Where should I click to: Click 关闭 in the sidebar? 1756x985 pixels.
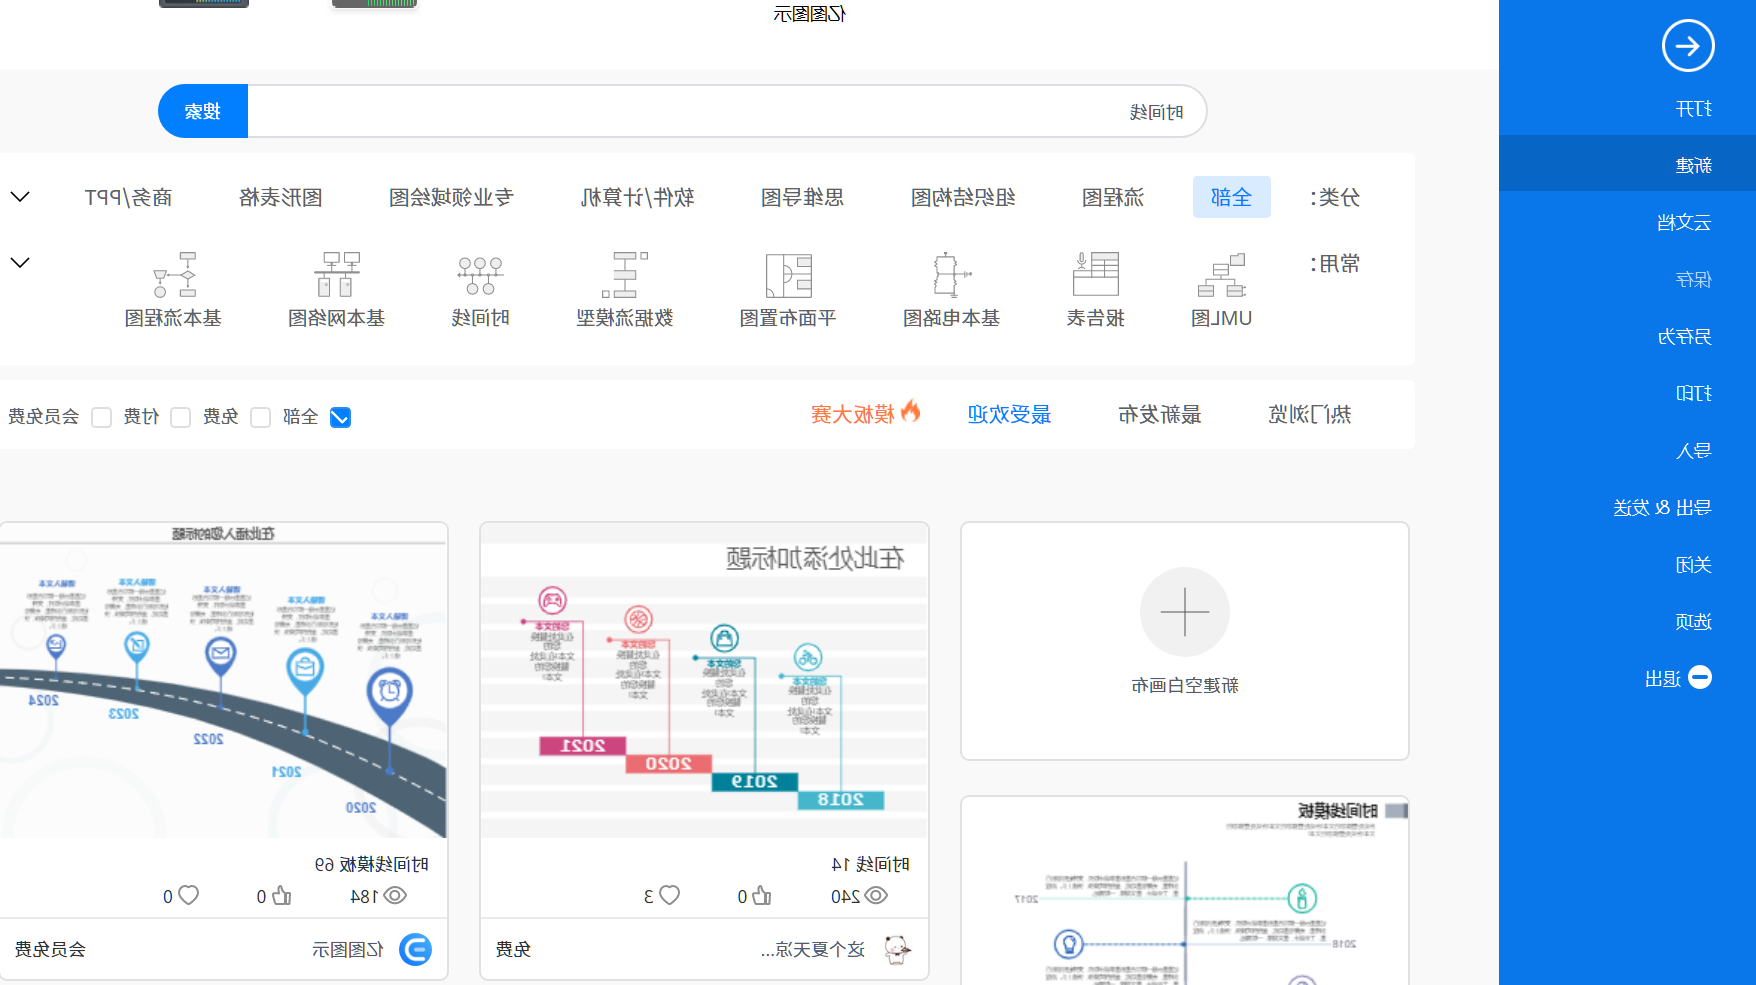(x=1694, y=564)
